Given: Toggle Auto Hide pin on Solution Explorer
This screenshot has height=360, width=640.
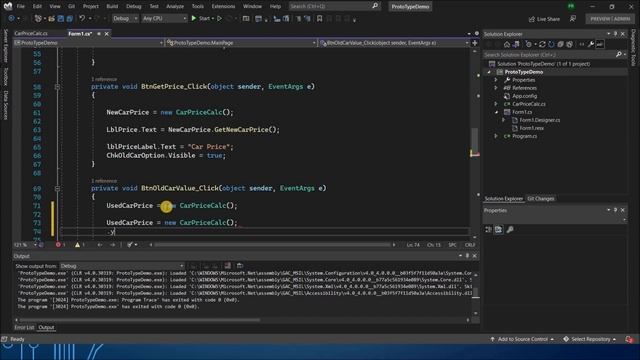Looking at the screenshot, I should (x=615, y=34).
